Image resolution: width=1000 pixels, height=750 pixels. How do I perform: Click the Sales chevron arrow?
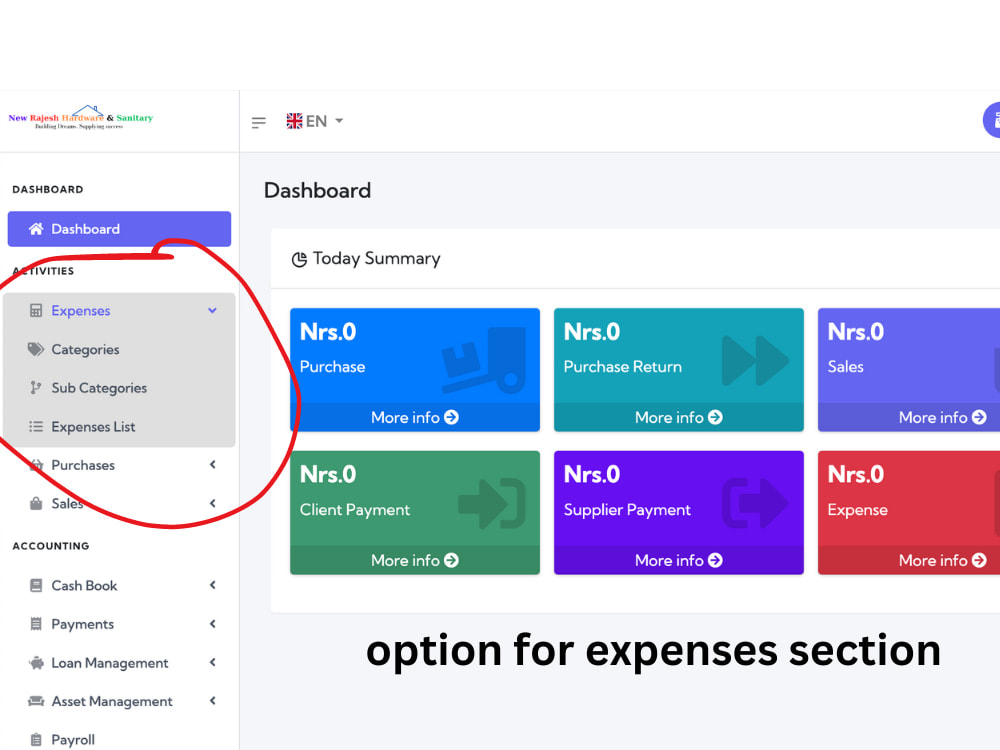point(212,503)
